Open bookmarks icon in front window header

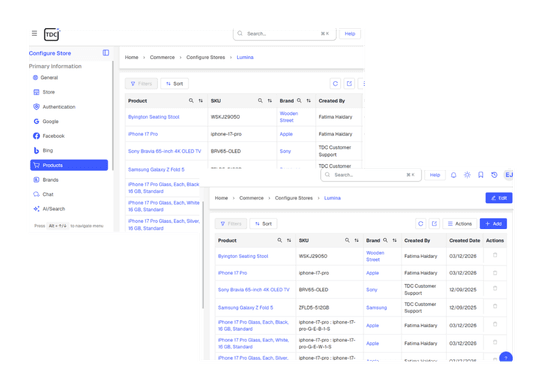481,175
